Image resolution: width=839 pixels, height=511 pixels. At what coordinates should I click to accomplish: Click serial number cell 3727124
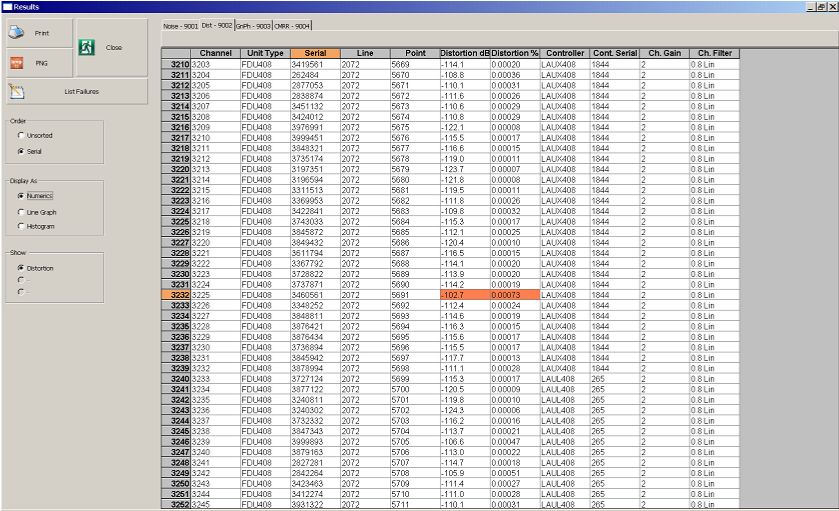315,379
